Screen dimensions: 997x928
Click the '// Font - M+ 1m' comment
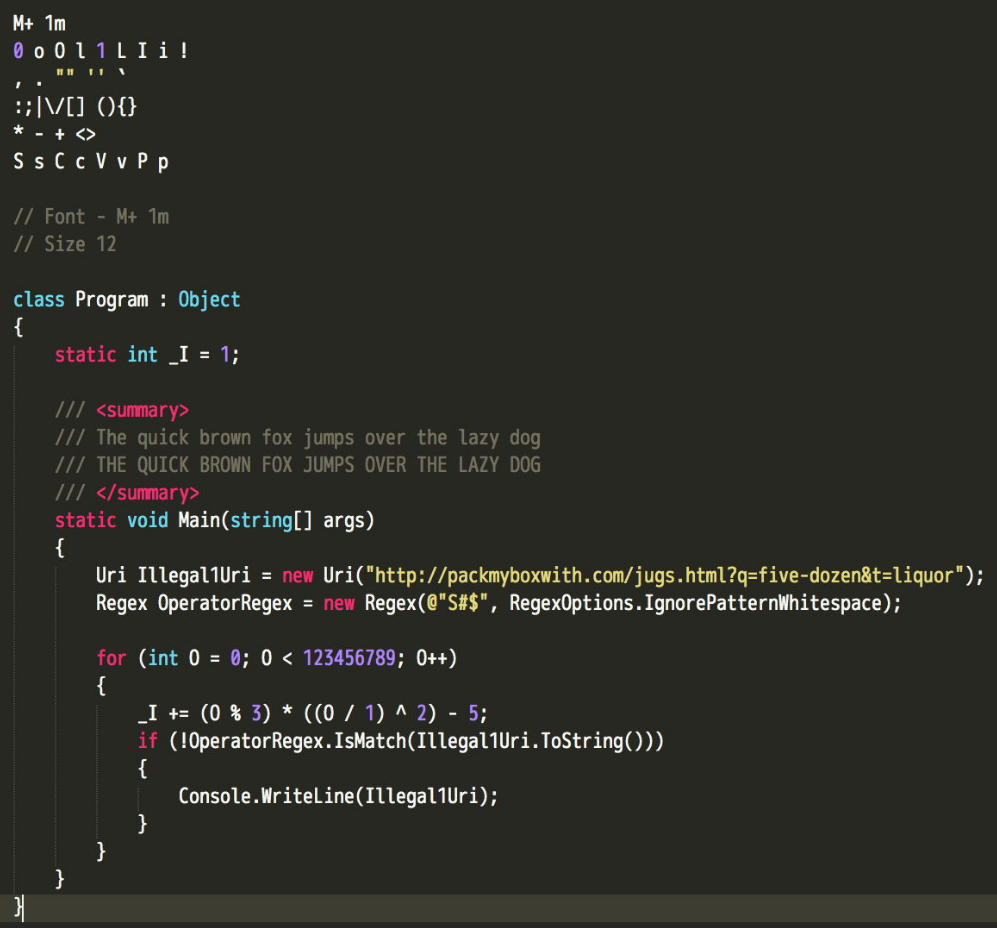(92, 217)
